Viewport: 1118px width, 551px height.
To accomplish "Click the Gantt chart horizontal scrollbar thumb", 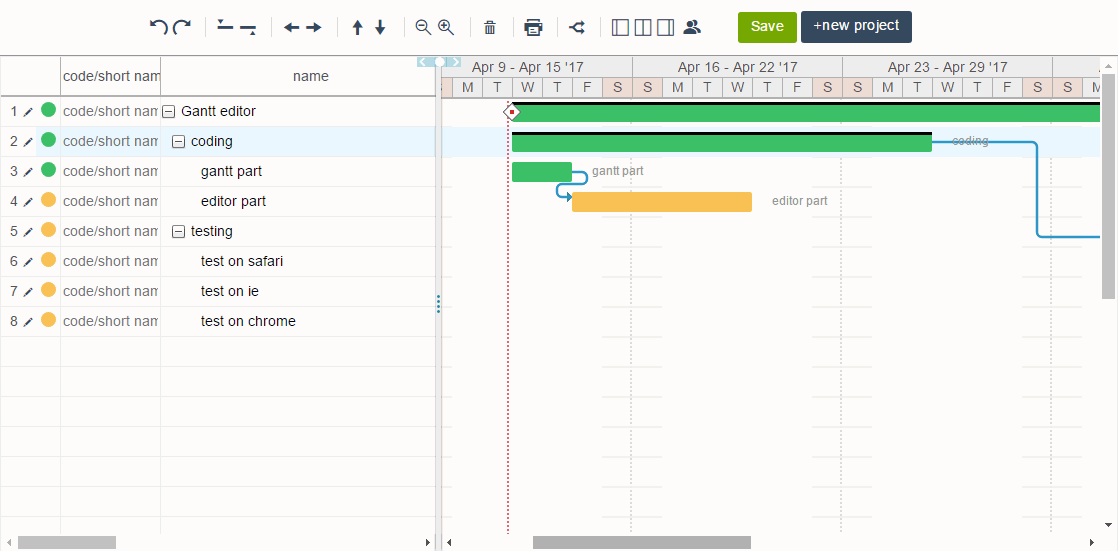I will point(642,542).
